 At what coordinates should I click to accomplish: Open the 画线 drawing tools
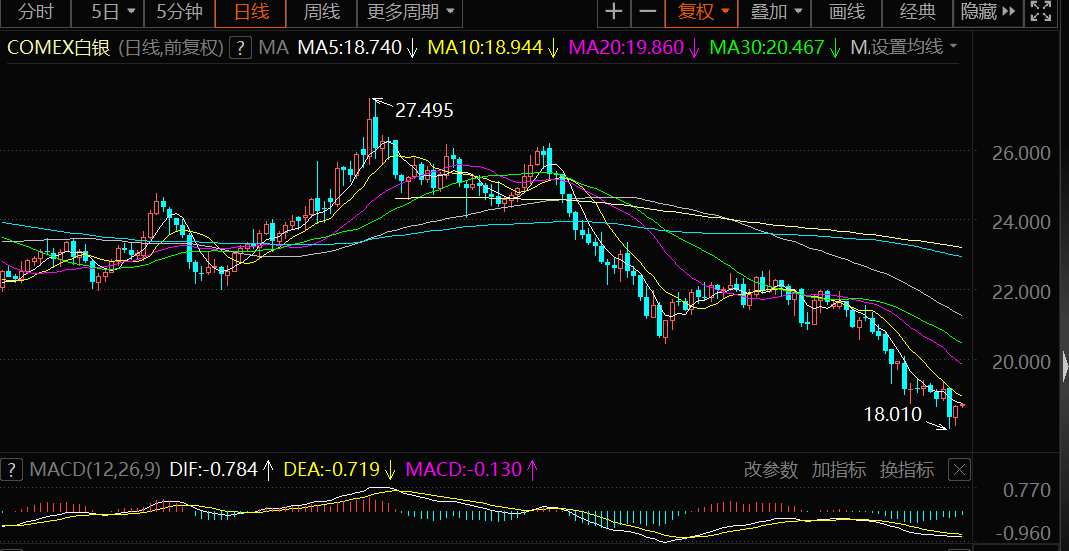(847, 13)
